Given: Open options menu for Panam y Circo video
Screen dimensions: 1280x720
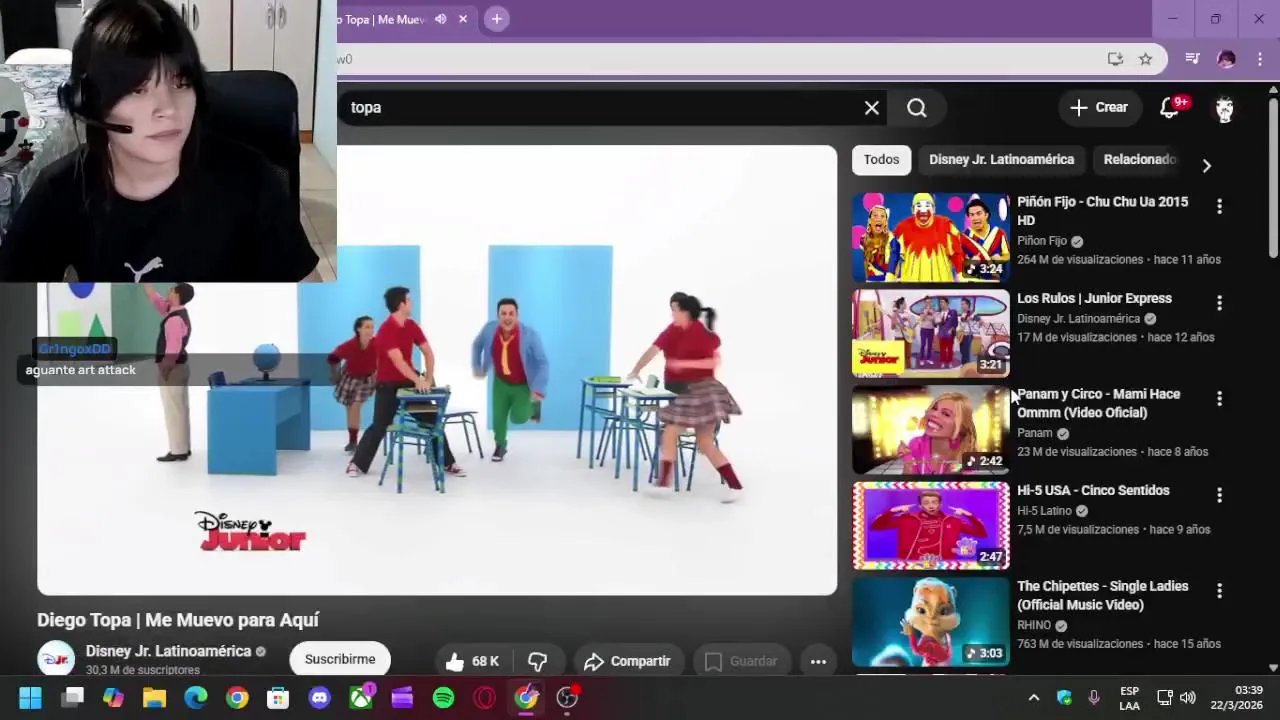Looking at the screenshot, I should pos(1219,398).
